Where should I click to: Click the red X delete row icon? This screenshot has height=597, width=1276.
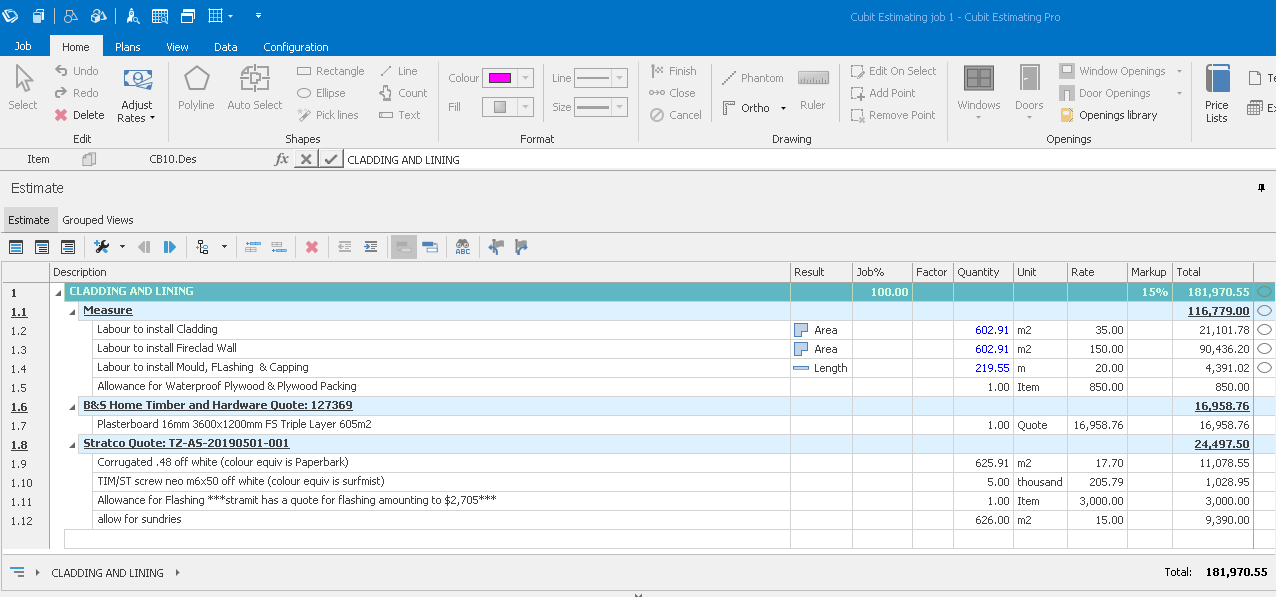pos(311,247)
